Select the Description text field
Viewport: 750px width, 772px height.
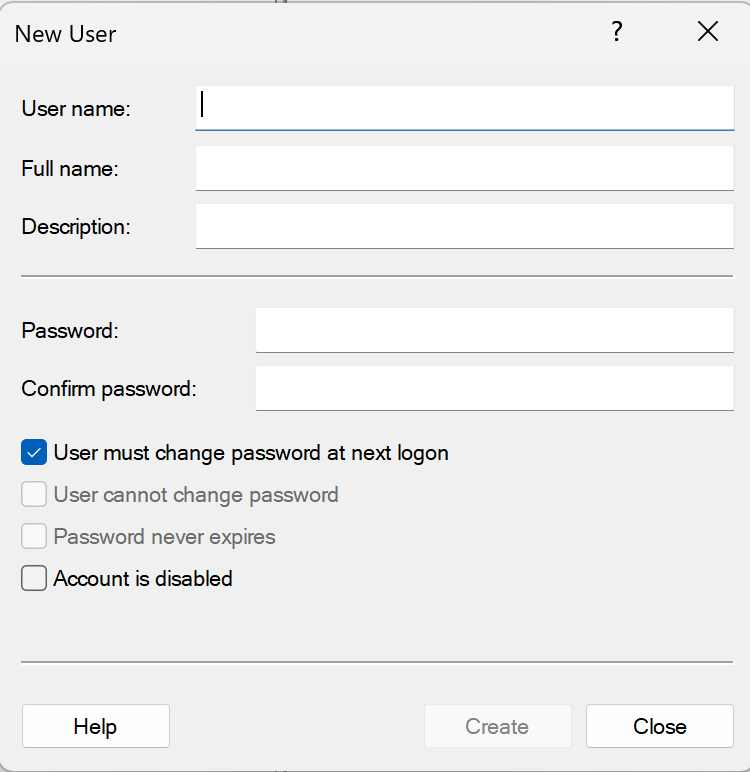[x=464, y=226]
